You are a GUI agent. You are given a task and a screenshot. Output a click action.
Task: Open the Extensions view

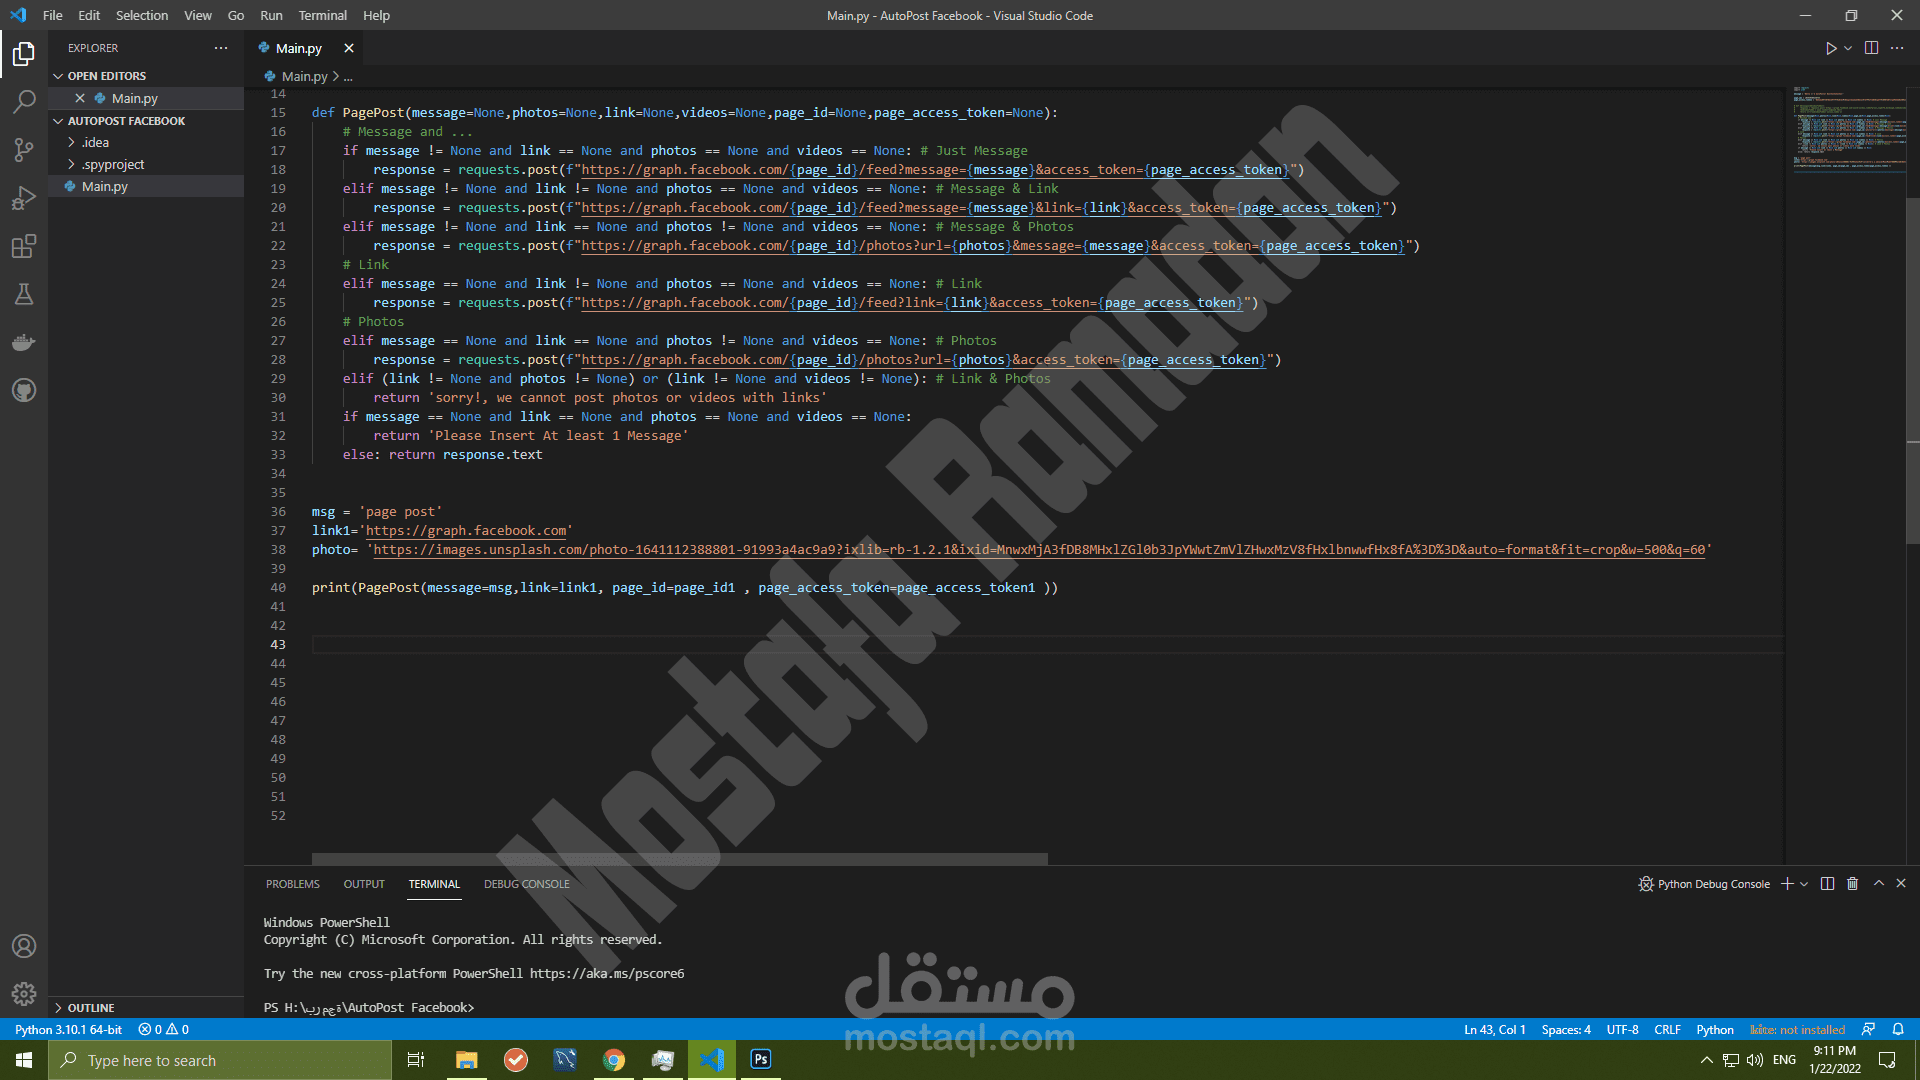(x=24, y=246)
